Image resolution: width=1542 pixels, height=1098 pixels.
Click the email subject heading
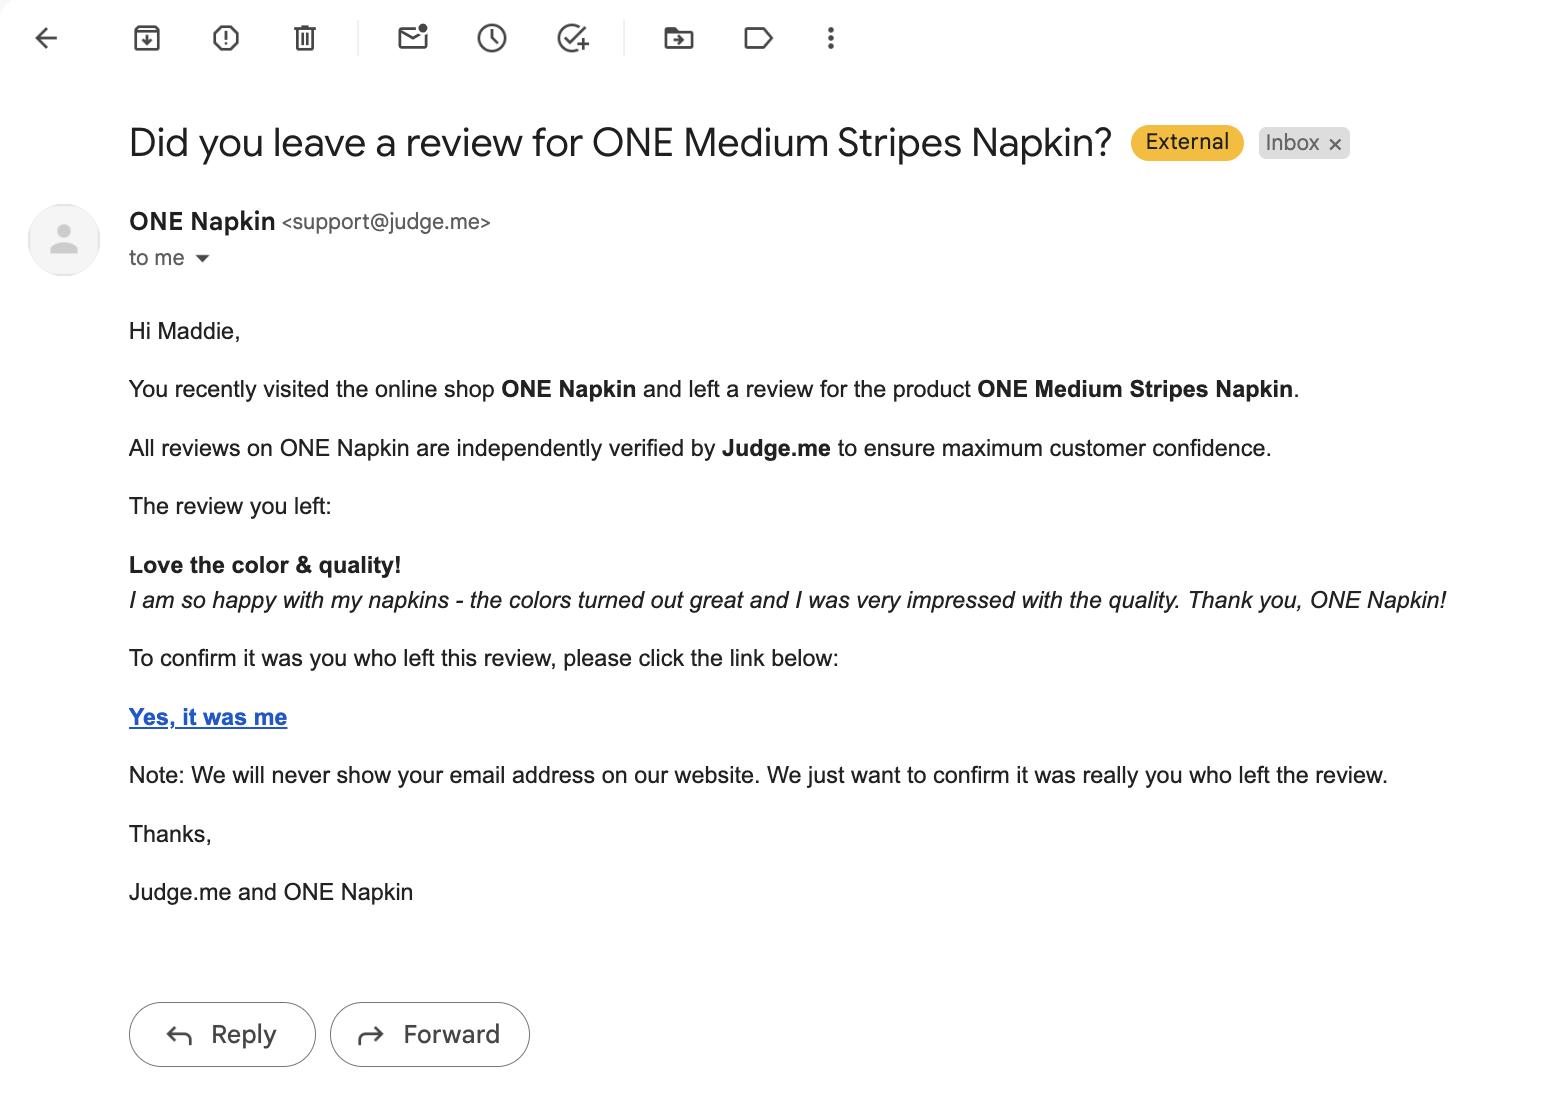click(620, 143)
